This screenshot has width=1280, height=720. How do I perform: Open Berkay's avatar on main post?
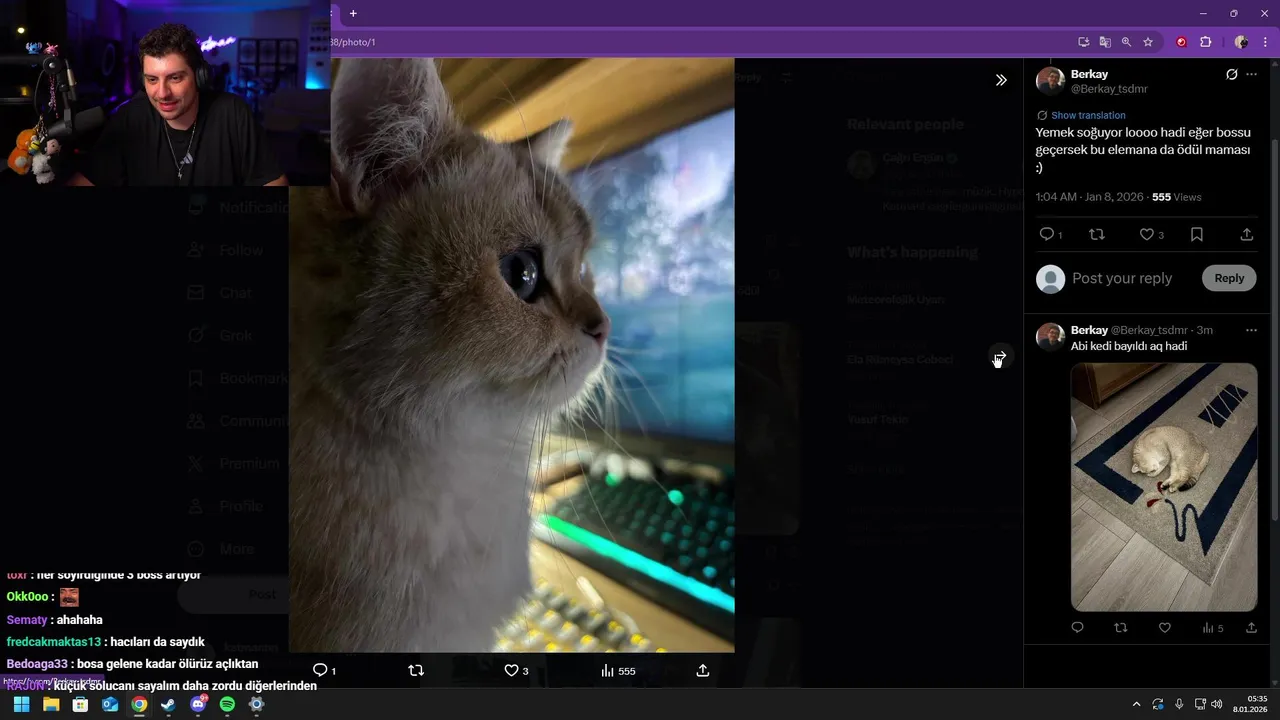pos(1050,81)
